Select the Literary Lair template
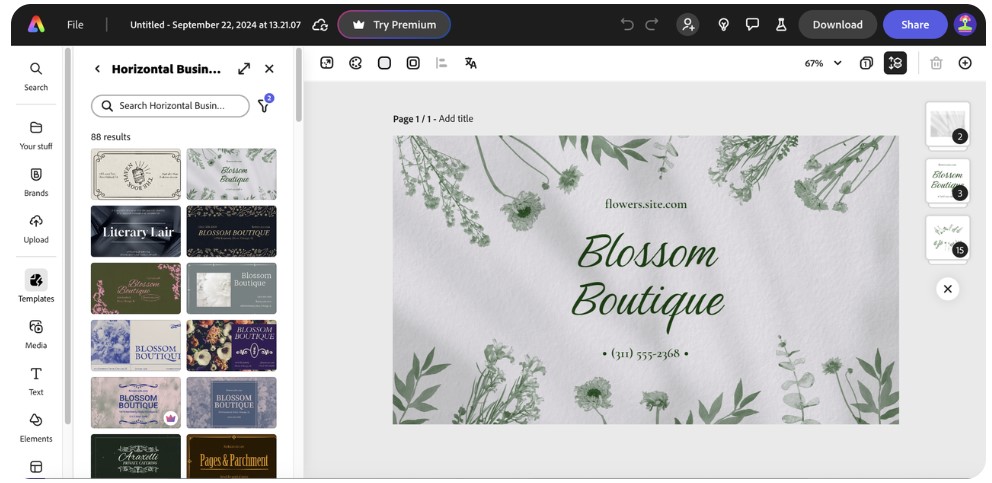992x483 pixels. click(x=136, y=231)
